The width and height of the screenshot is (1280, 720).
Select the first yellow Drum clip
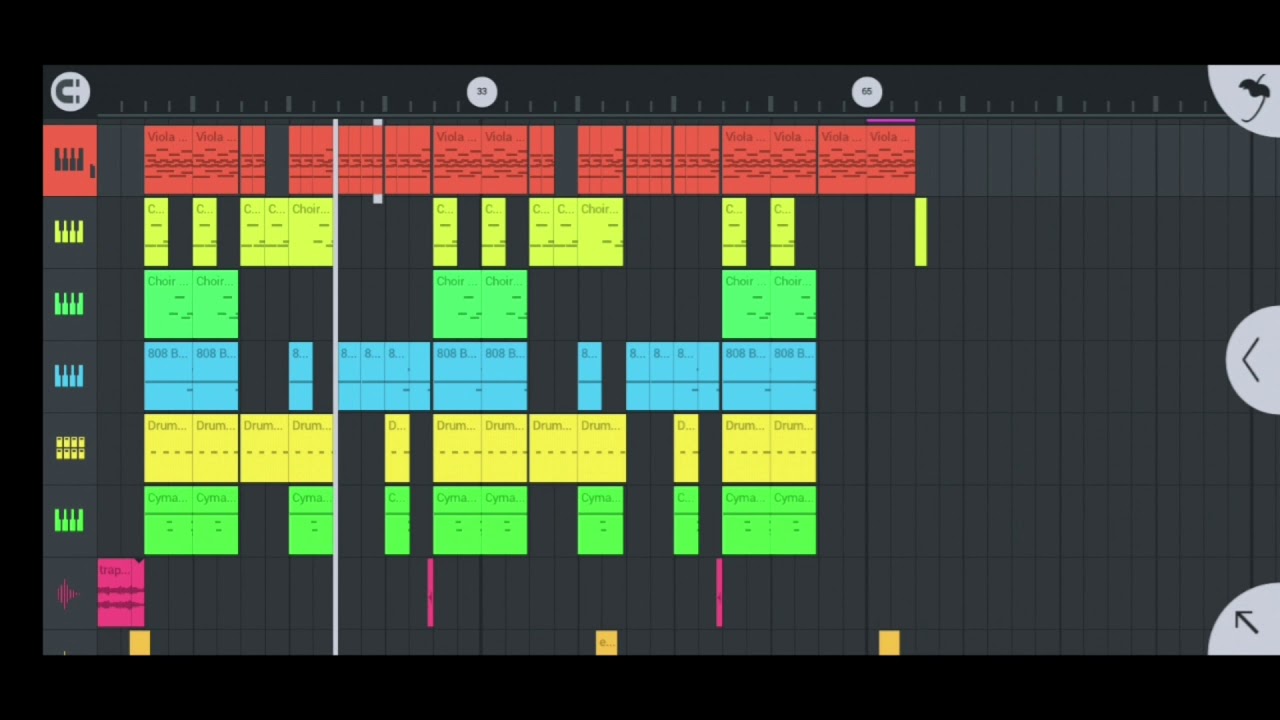tap(168, 448)
